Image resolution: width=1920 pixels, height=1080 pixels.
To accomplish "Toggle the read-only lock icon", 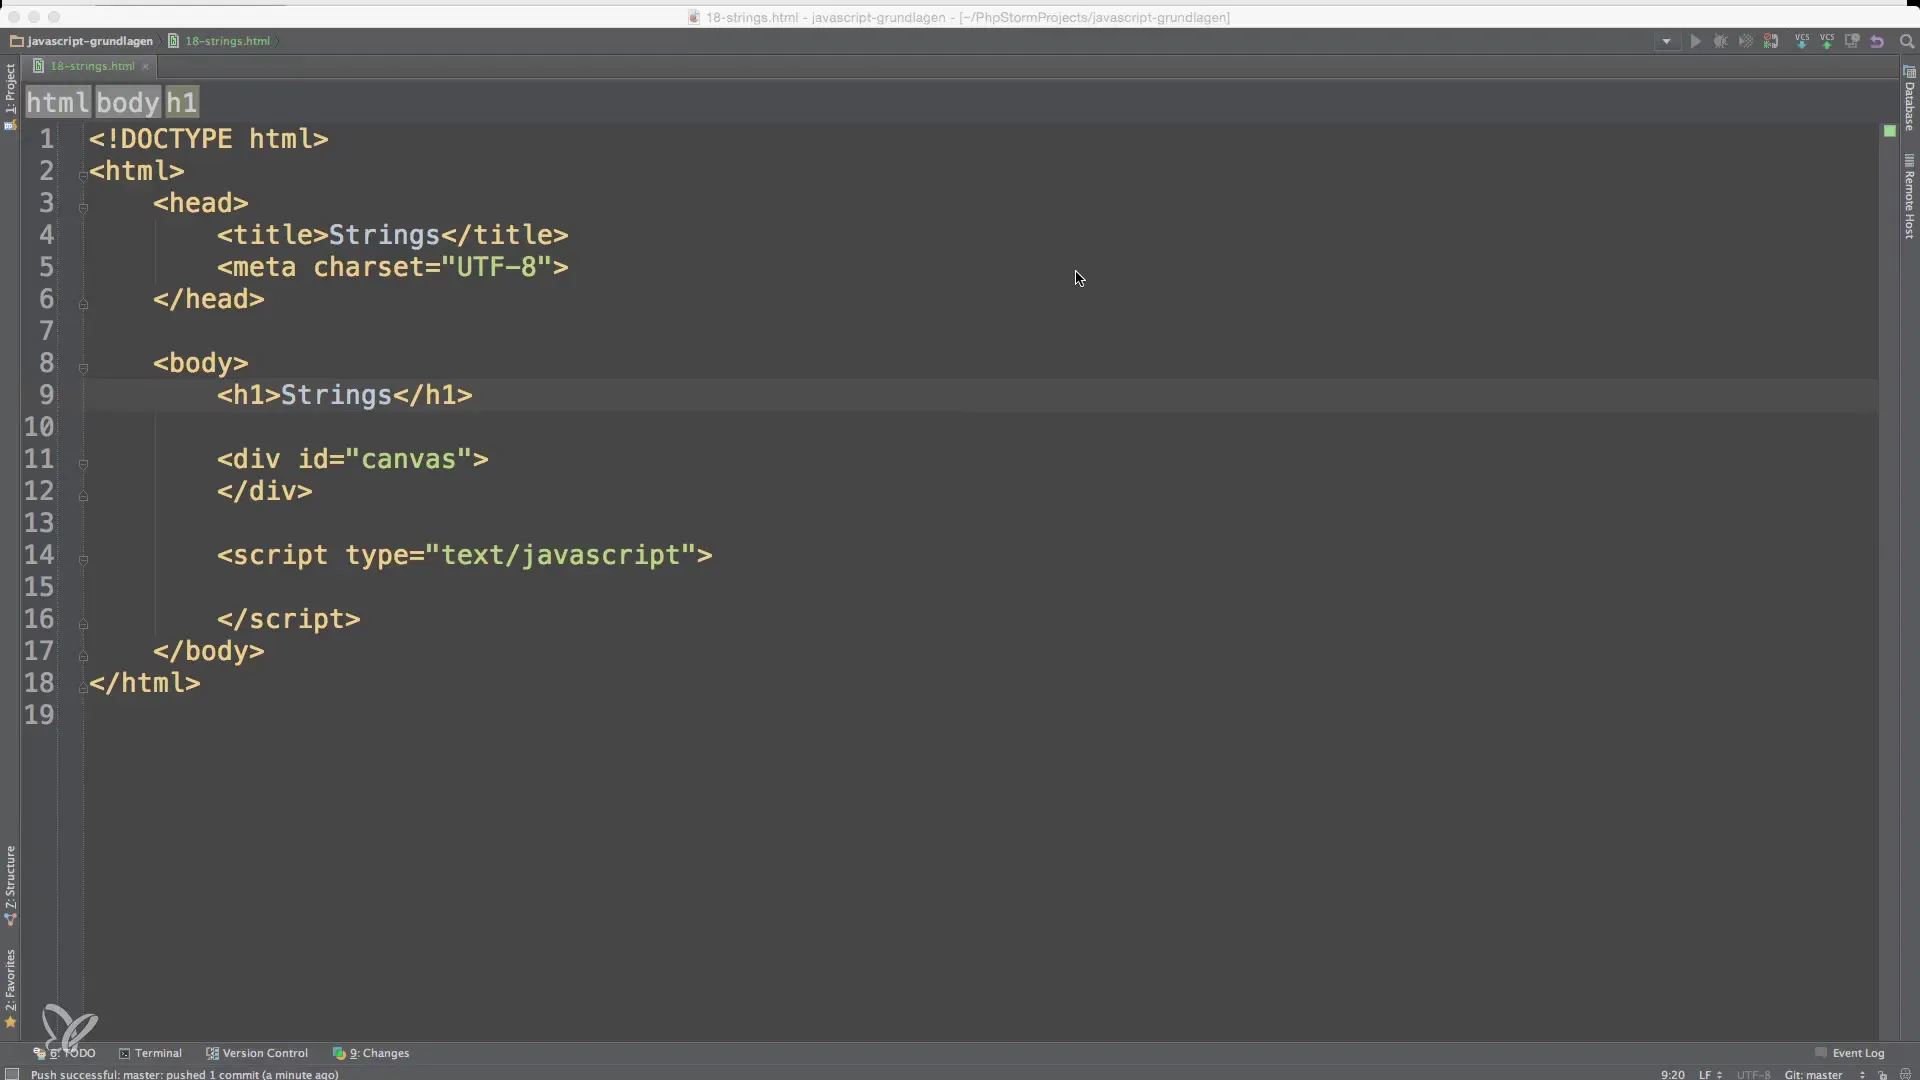I will click(x=1882, y=1074).
